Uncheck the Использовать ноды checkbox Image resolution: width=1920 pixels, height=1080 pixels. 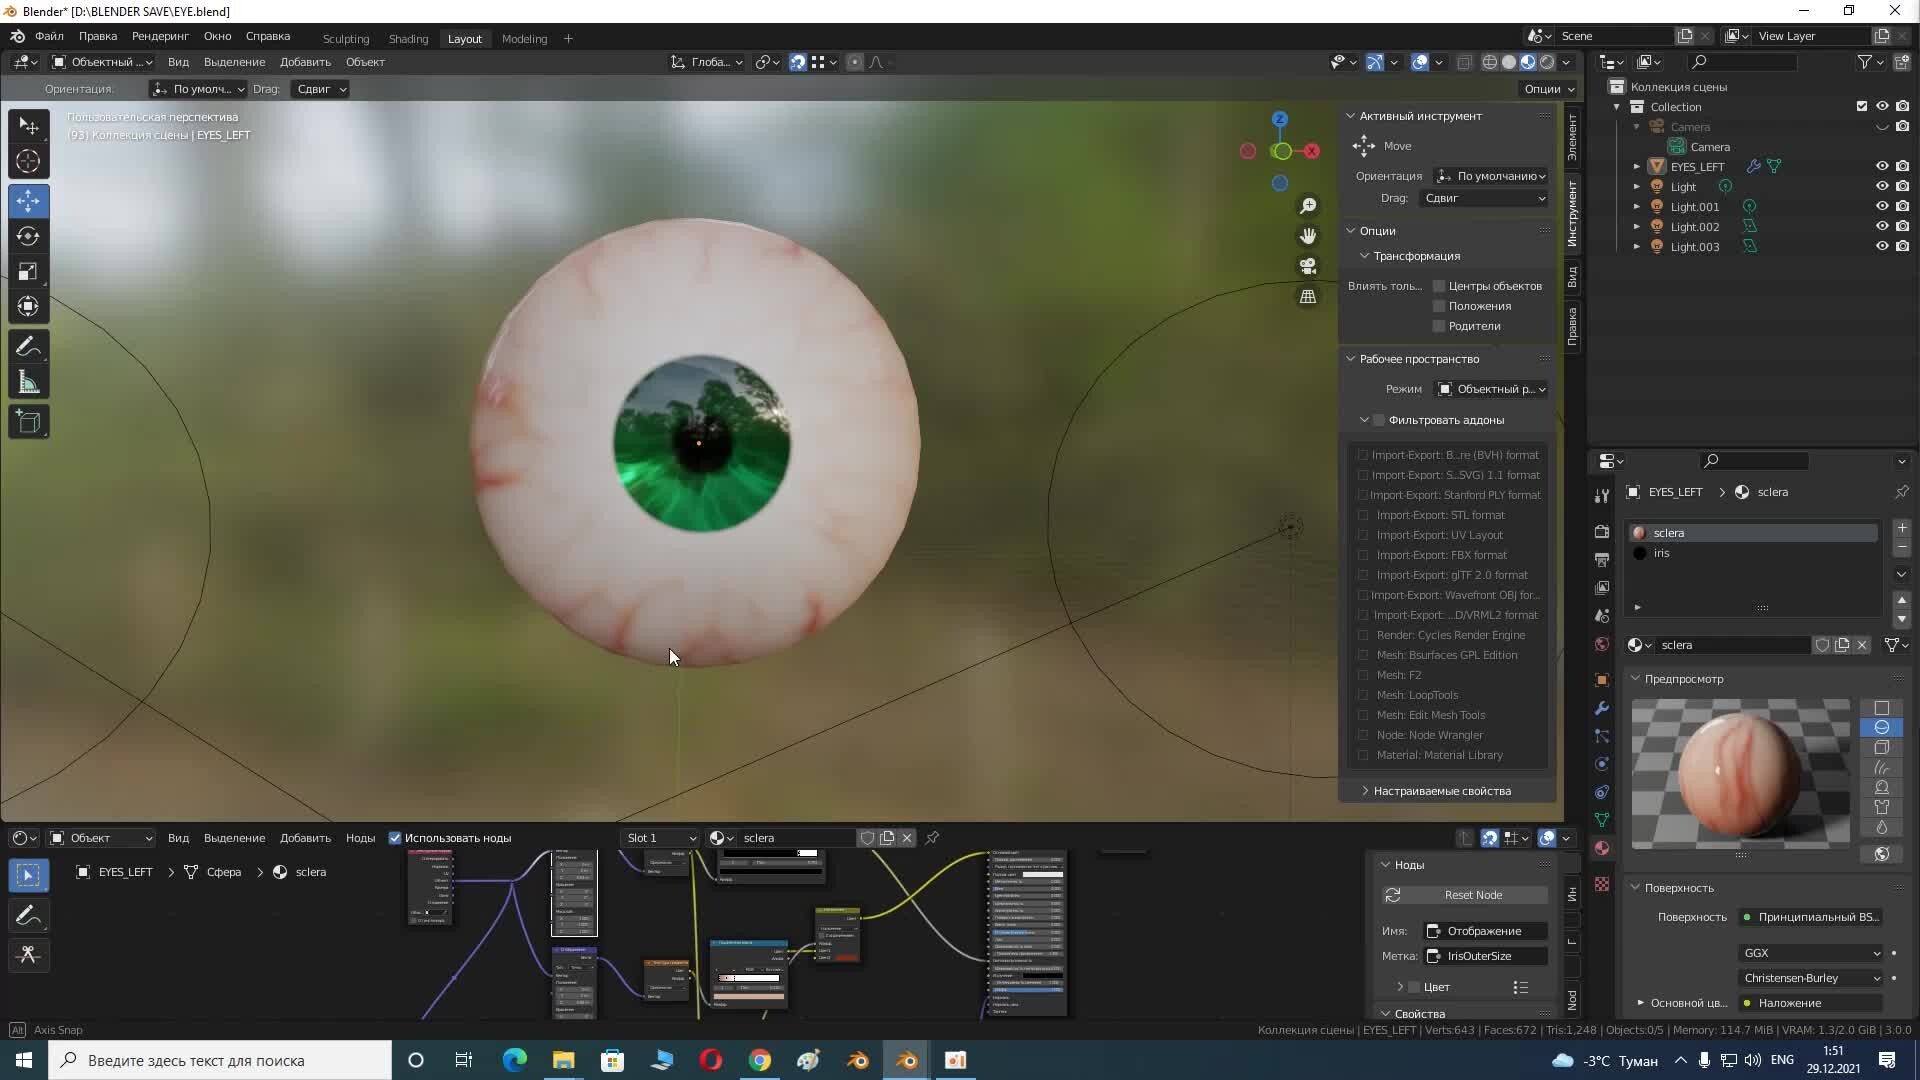coord(395,838)
